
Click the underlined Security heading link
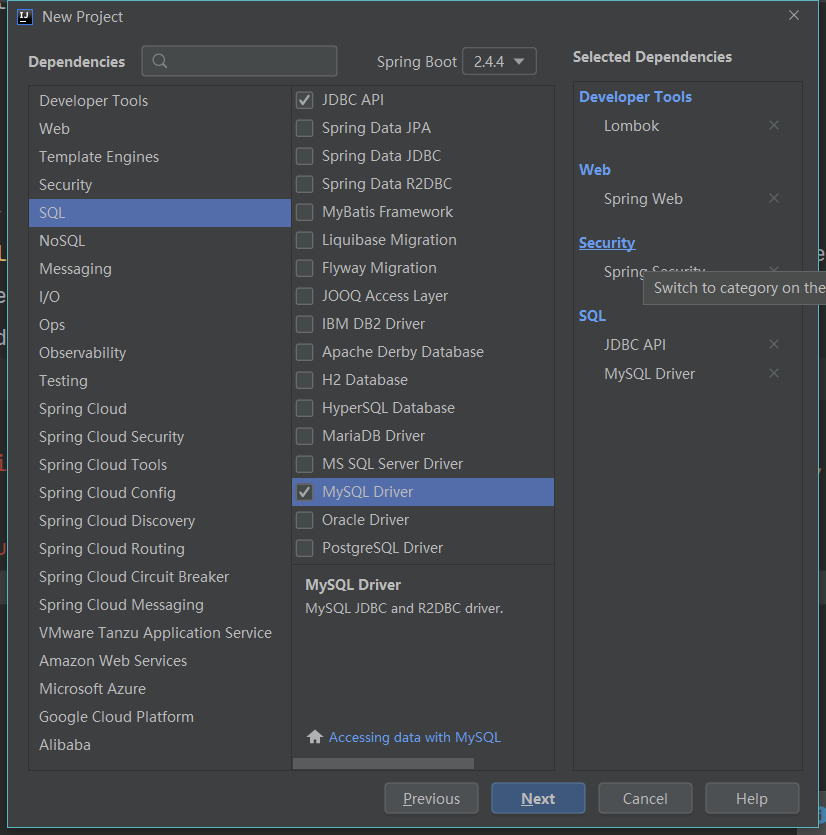pos(607,243)
